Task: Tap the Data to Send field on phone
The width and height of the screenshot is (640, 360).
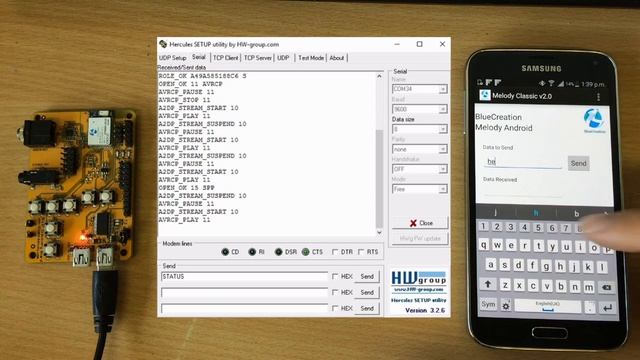Action: (x=523, y=162)
